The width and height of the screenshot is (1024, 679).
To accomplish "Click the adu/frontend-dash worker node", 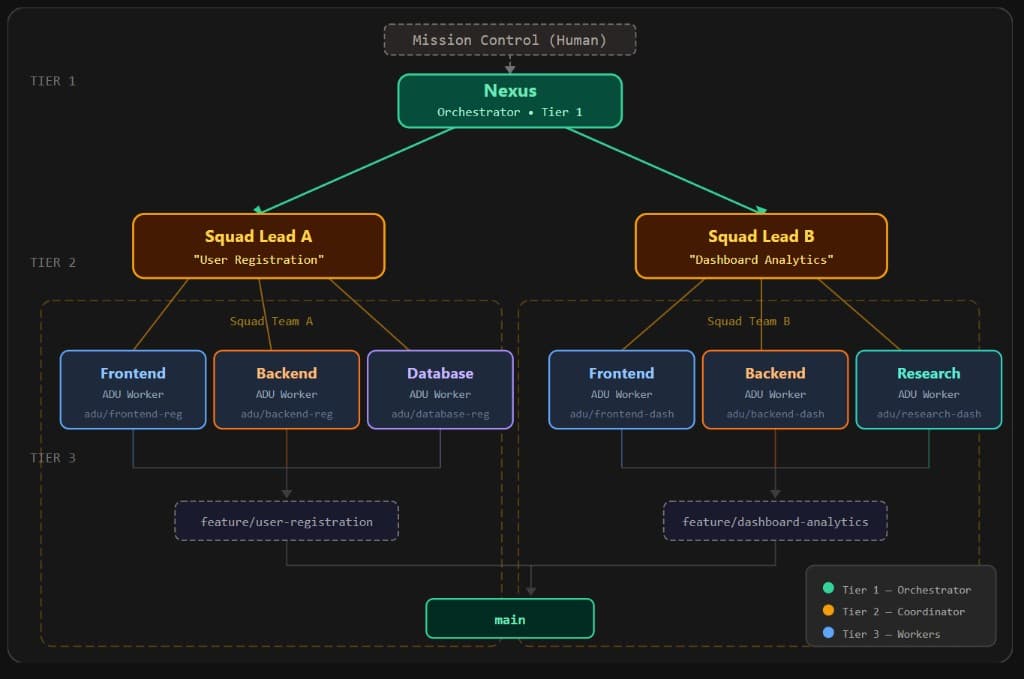I will point(620,389).
